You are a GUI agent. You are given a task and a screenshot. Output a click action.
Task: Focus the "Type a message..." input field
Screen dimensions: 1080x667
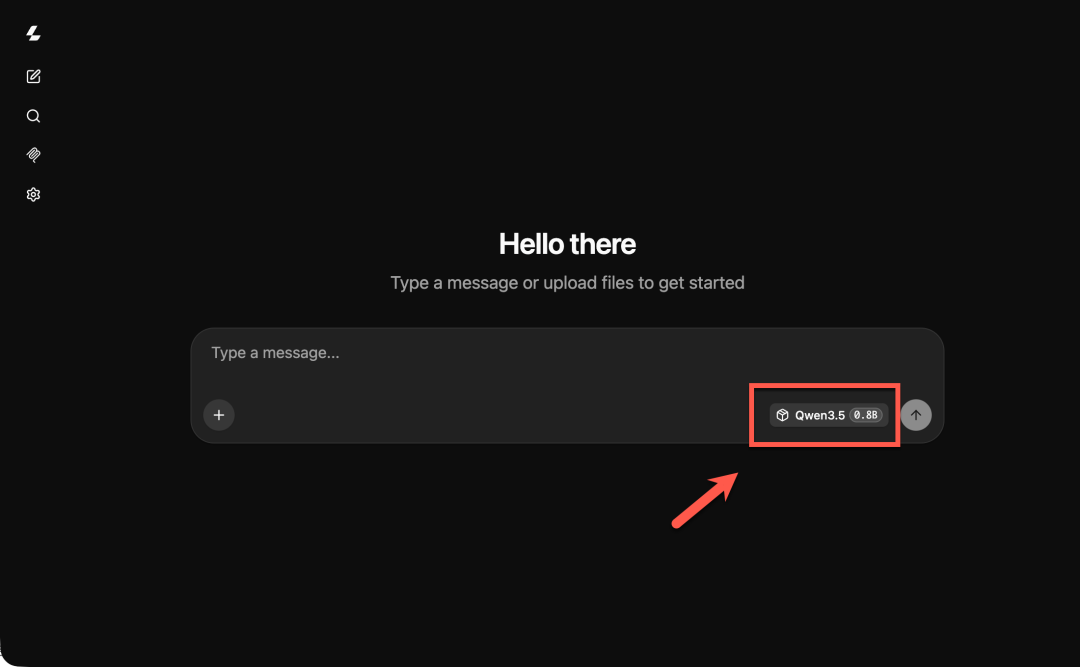[x=567, y=353]
